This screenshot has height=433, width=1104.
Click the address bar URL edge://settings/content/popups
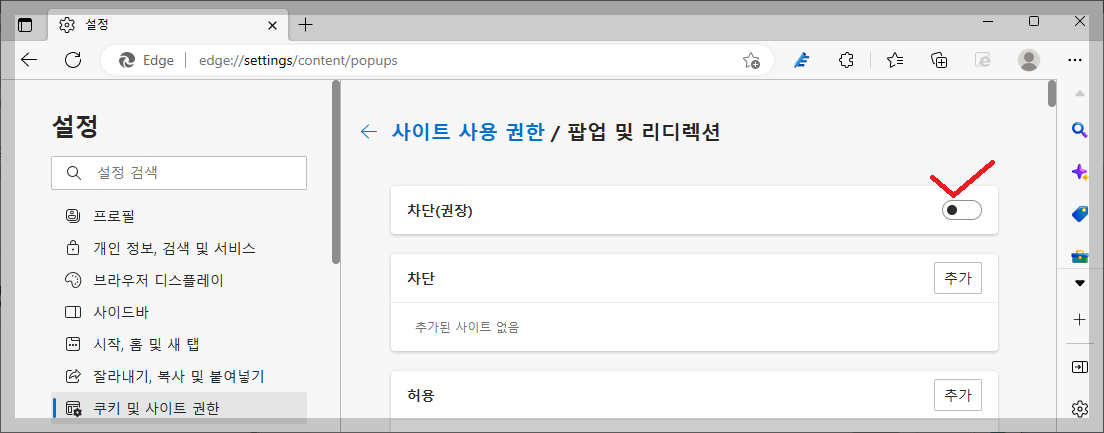[298, 61]
